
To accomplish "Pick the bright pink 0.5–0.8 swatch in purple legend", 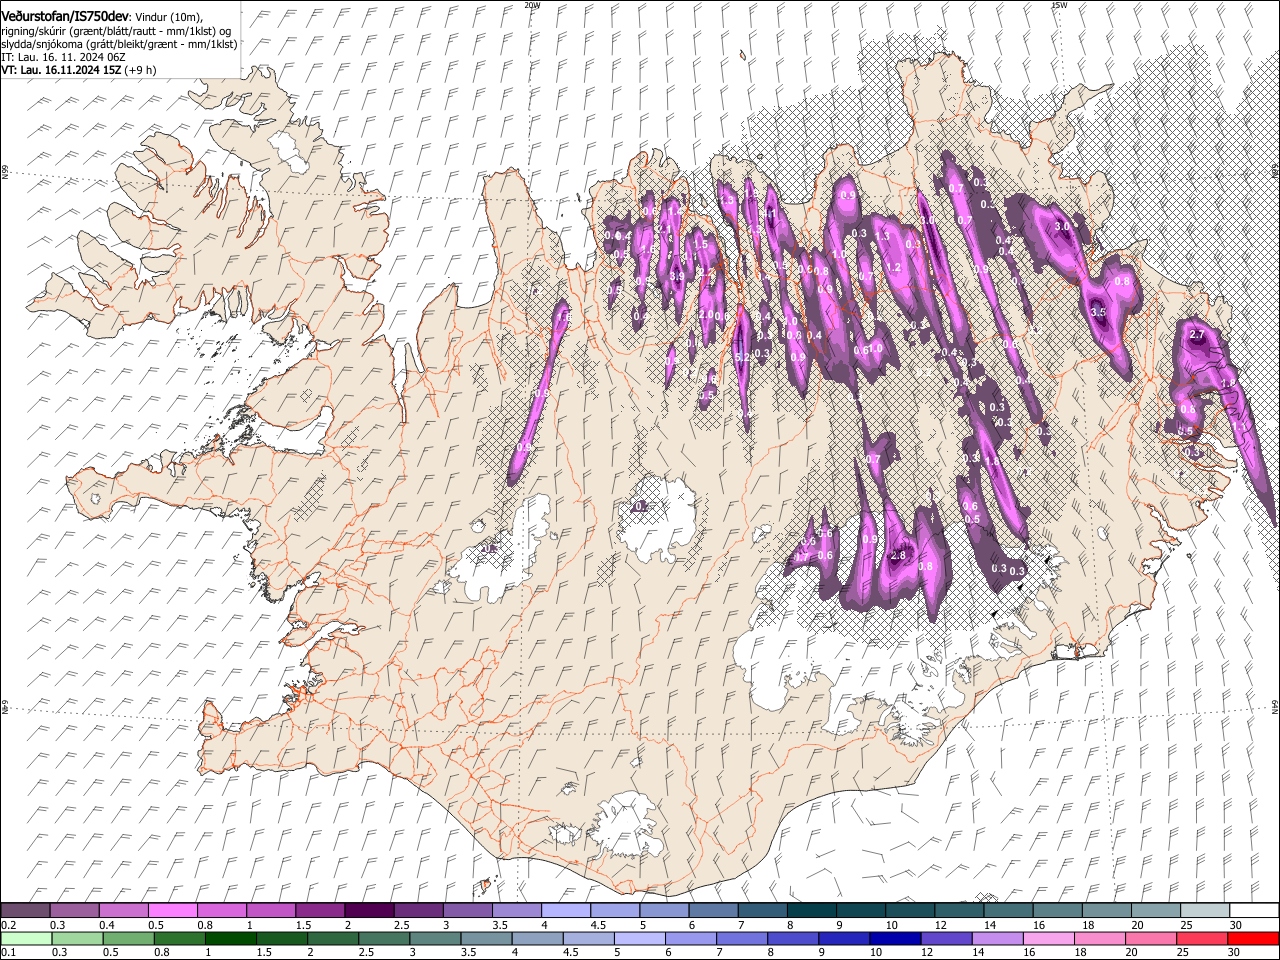I will (x=172, y=910).
